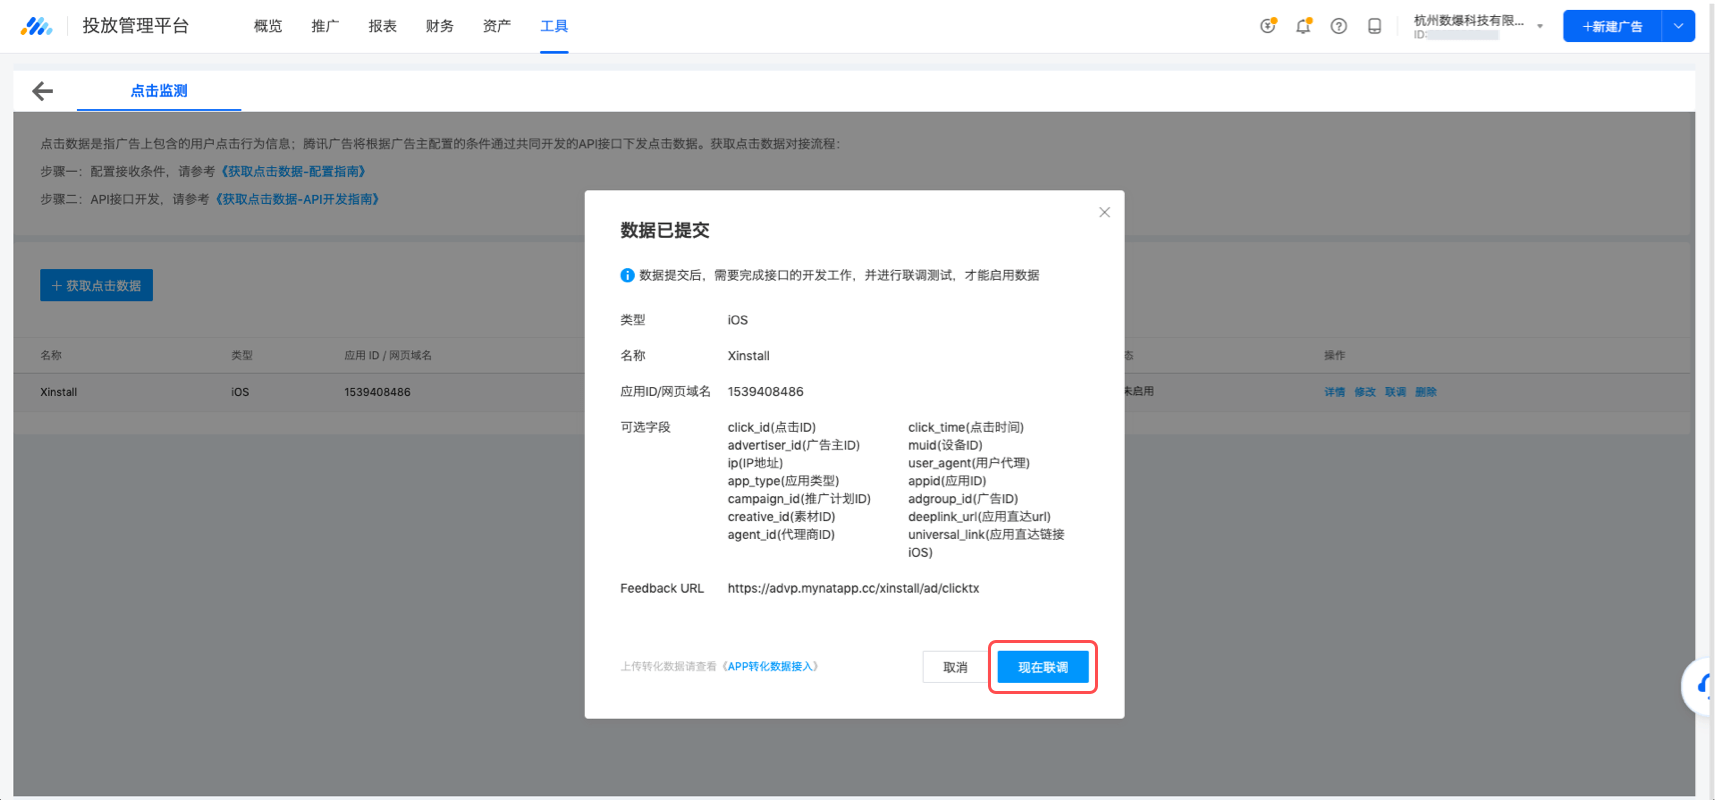Click the iOS type cell in table
The height and width of the screenshot is (800, 1716).
pyautogui.click(x=240, y=392)
